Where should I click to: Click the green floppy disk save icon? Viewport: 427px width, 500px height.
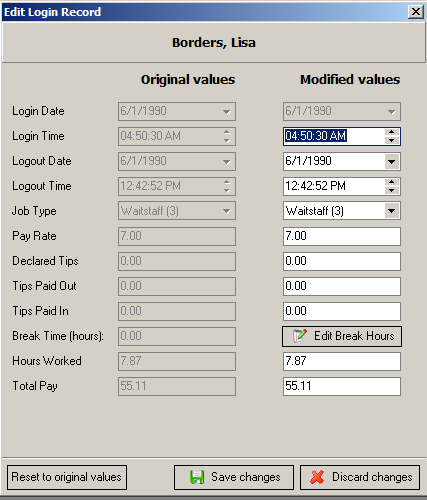tap(197, 477)
